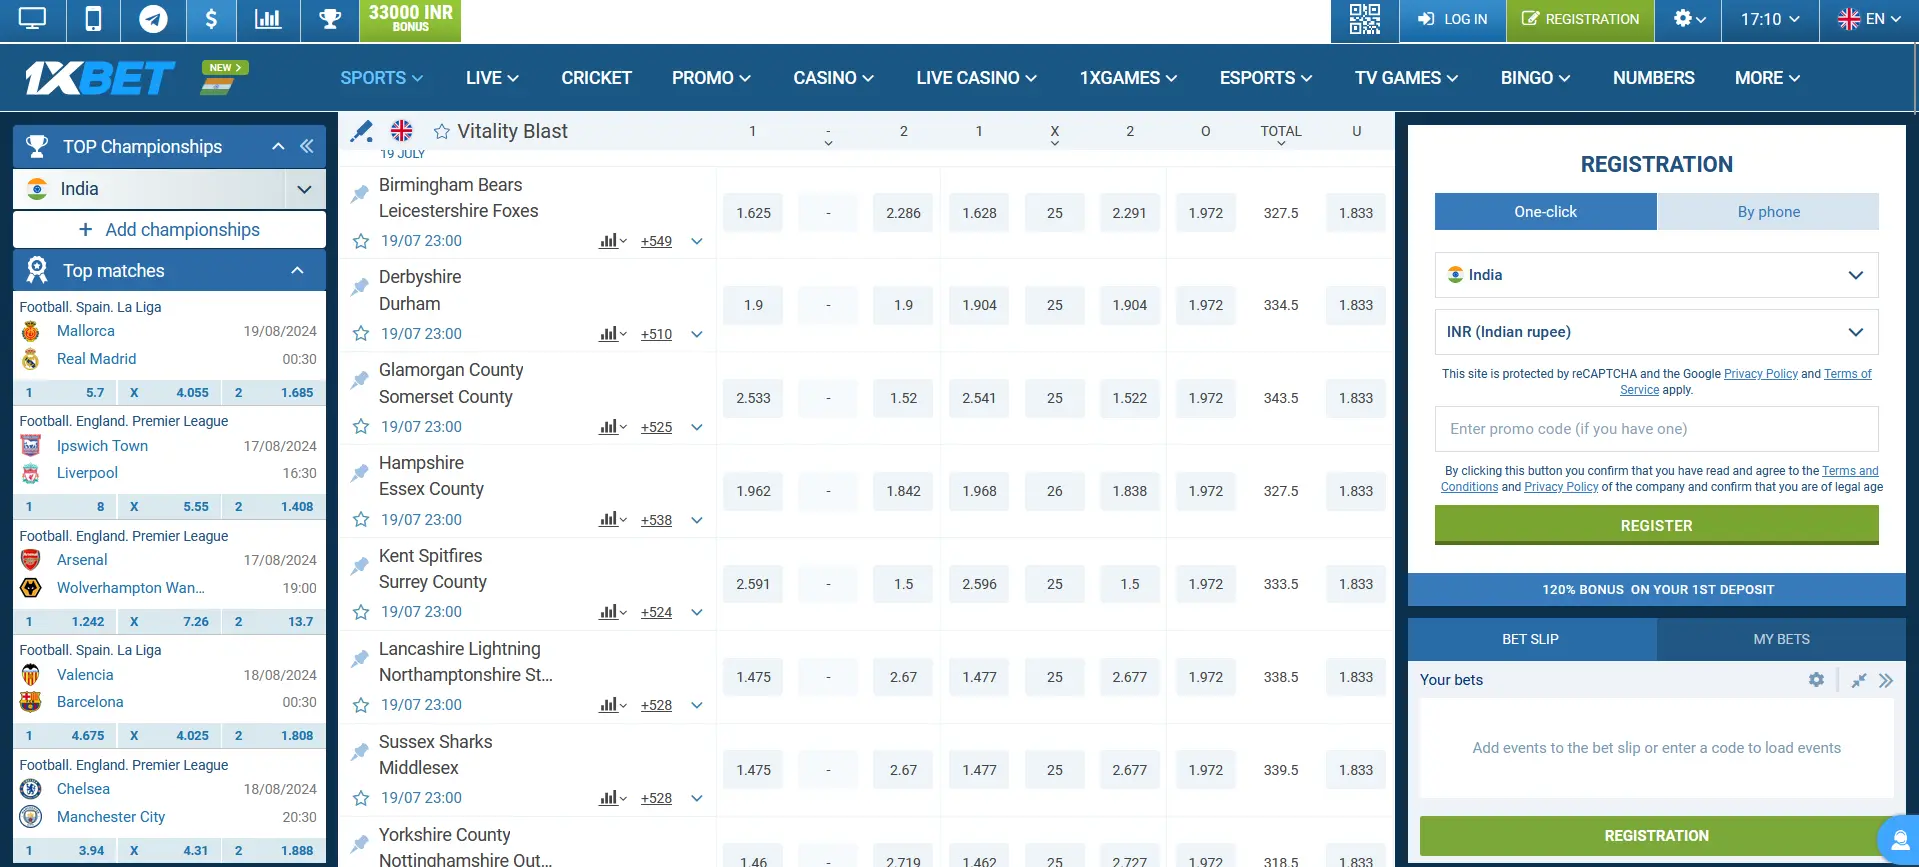Viewport: 1919px width, 867px height.
Task: Click the UK flag icon beside Vitality Blast
Action: 401,131
